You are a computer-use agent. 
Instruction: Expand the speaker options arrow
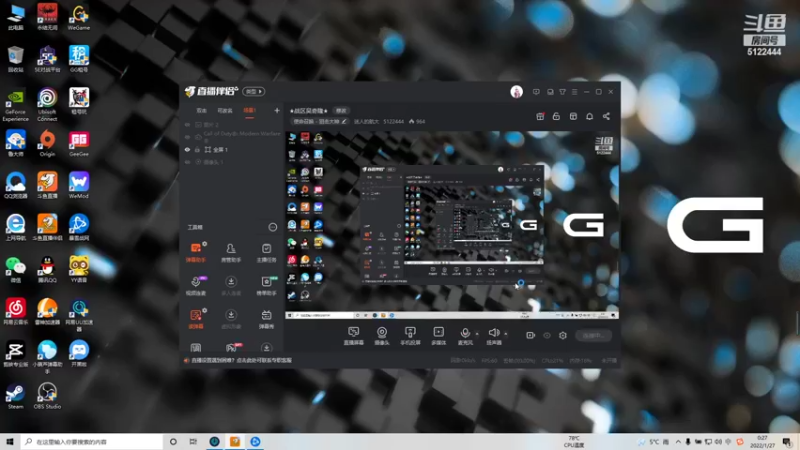506,334
